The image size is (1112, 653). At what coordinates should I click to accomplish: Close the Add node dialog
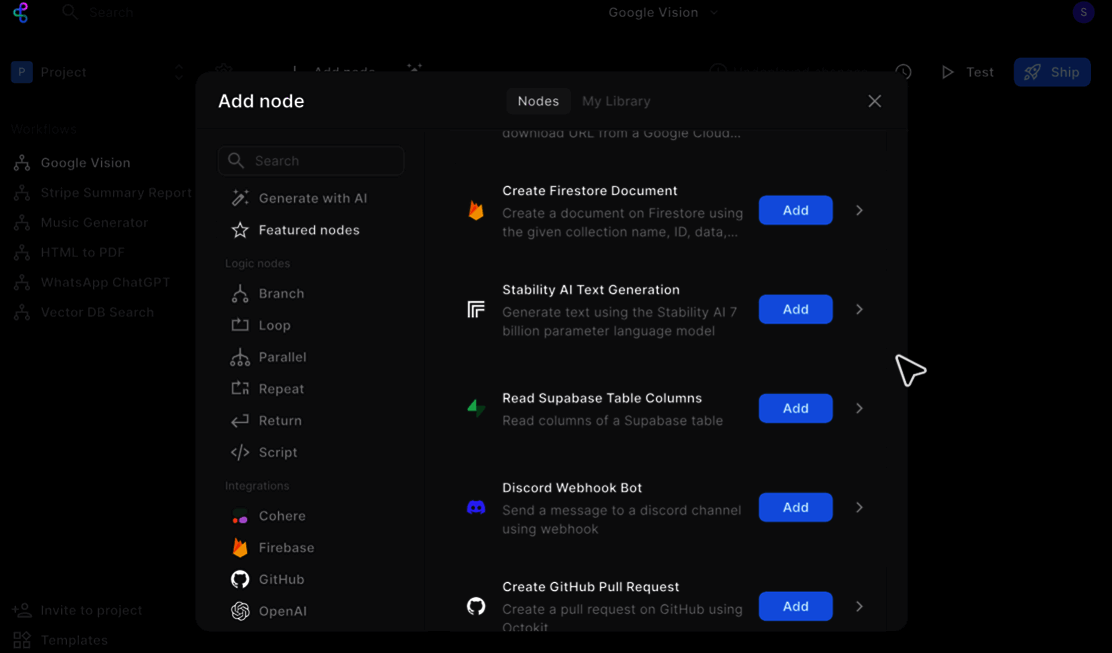[874, 101]
